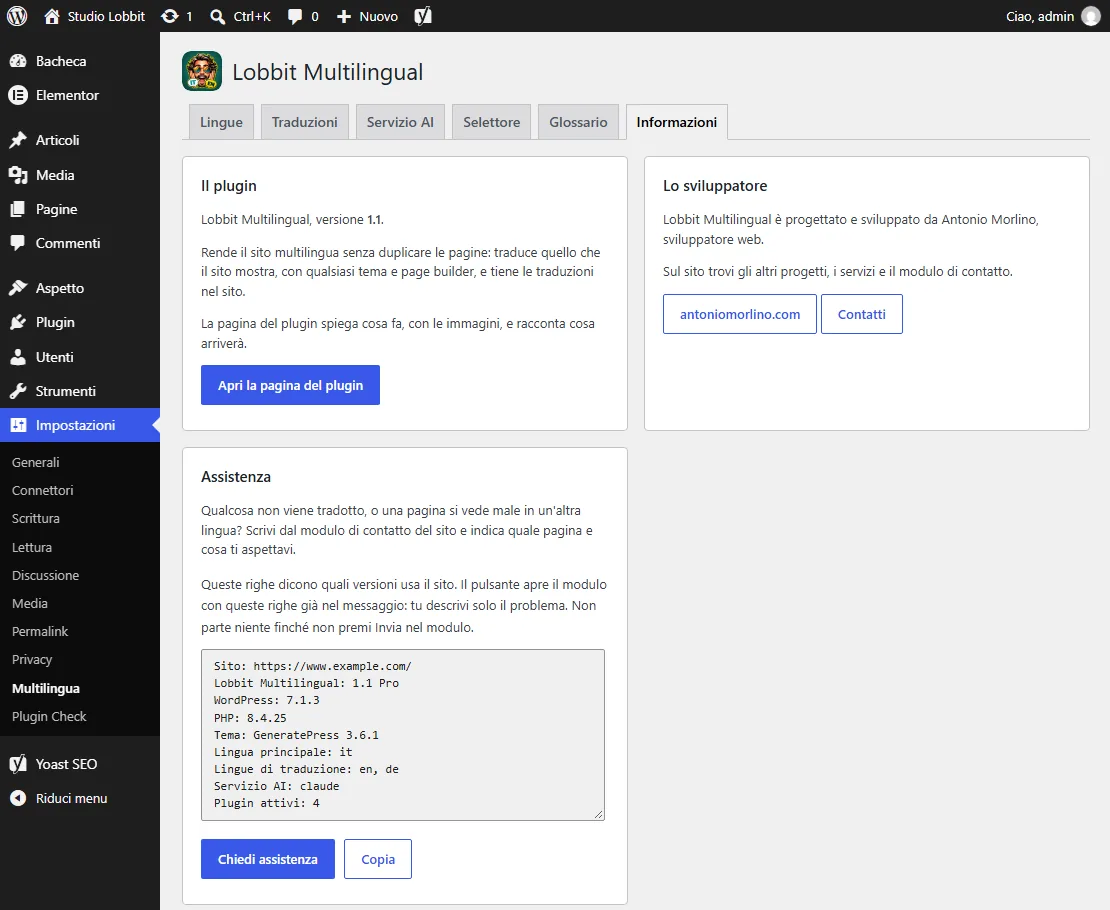Open the updates icon in admin bar

click(169, 16)
